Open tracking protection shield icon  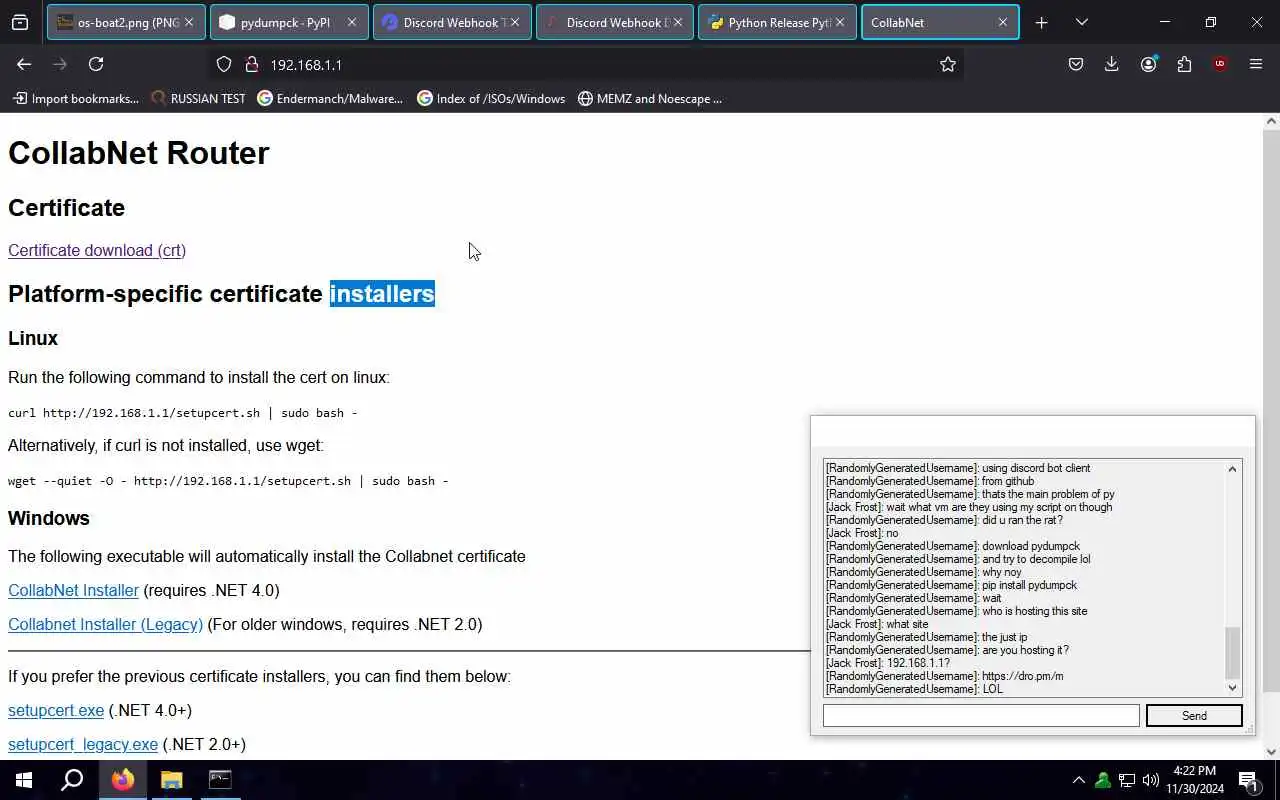click(224, 64)
